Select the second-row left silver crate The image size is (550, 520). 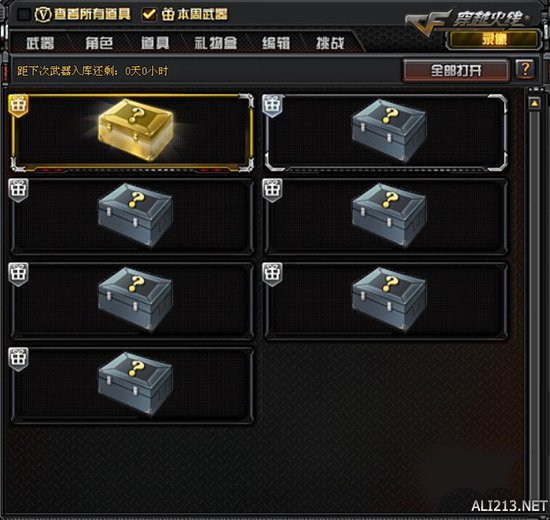[x=135, y=215]
